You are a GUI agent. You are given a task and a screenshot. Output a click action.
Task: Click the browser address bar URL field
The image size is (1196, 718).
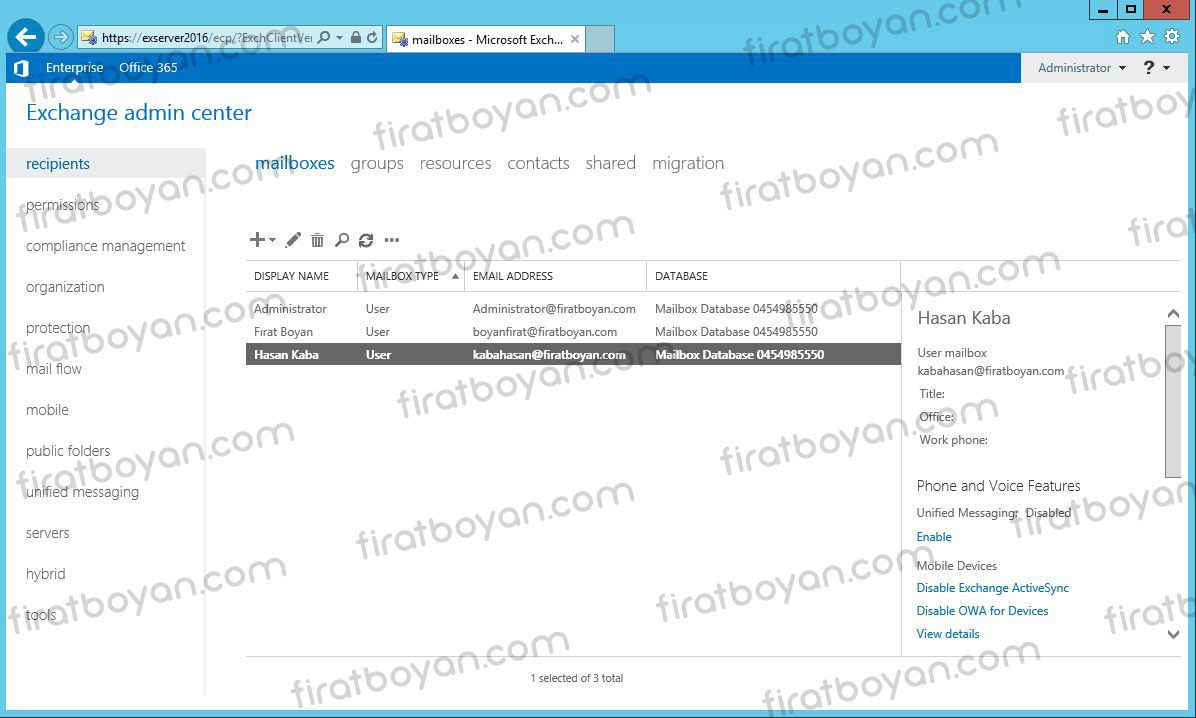click(x=206, y=37)
